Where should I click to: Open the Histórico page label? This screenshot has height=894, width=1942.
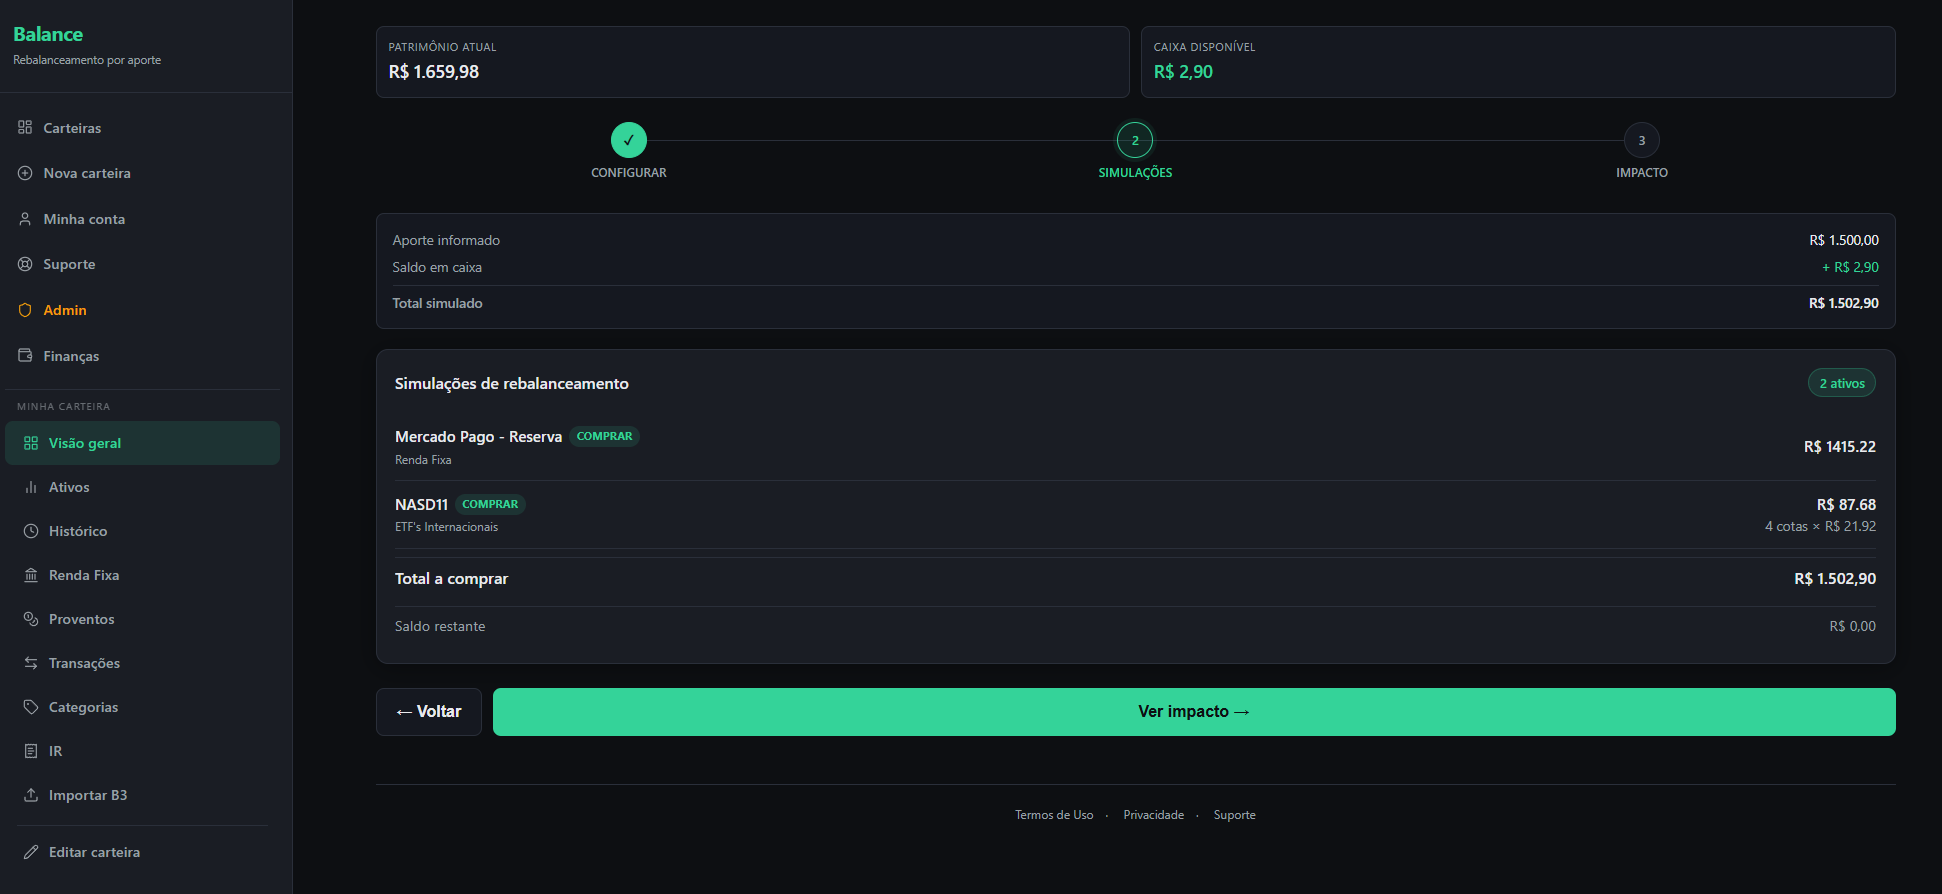[x=78, y=531]
